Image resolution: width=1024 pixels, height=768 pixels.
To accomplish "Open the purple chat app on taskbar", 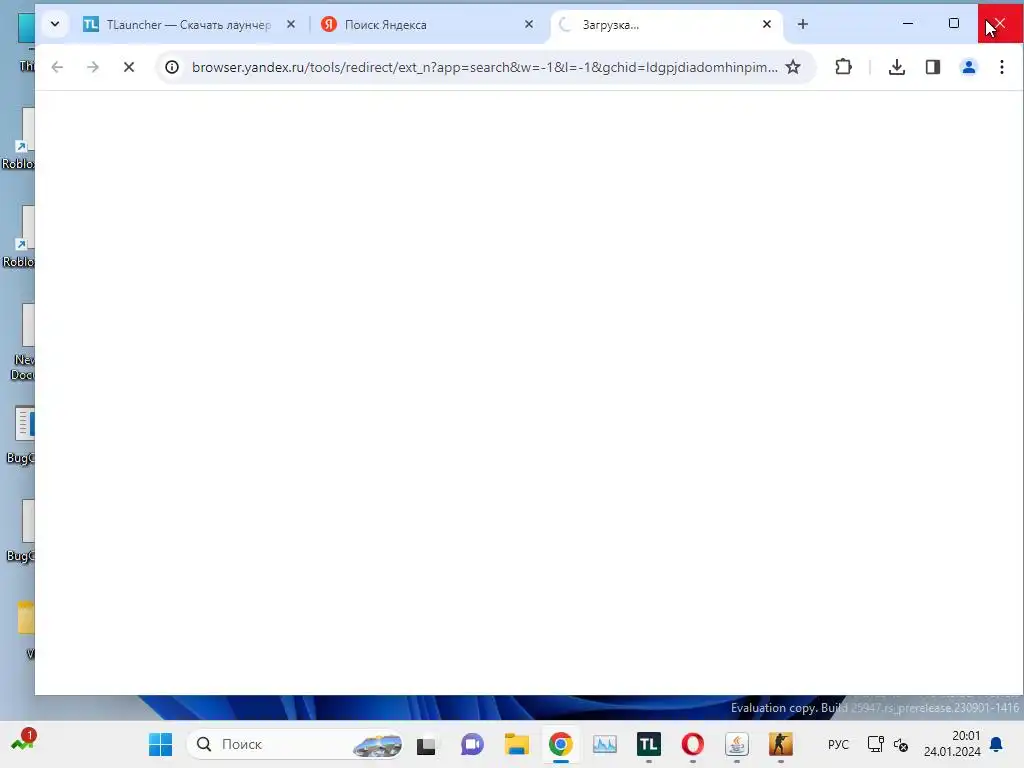I will (472, 744).
